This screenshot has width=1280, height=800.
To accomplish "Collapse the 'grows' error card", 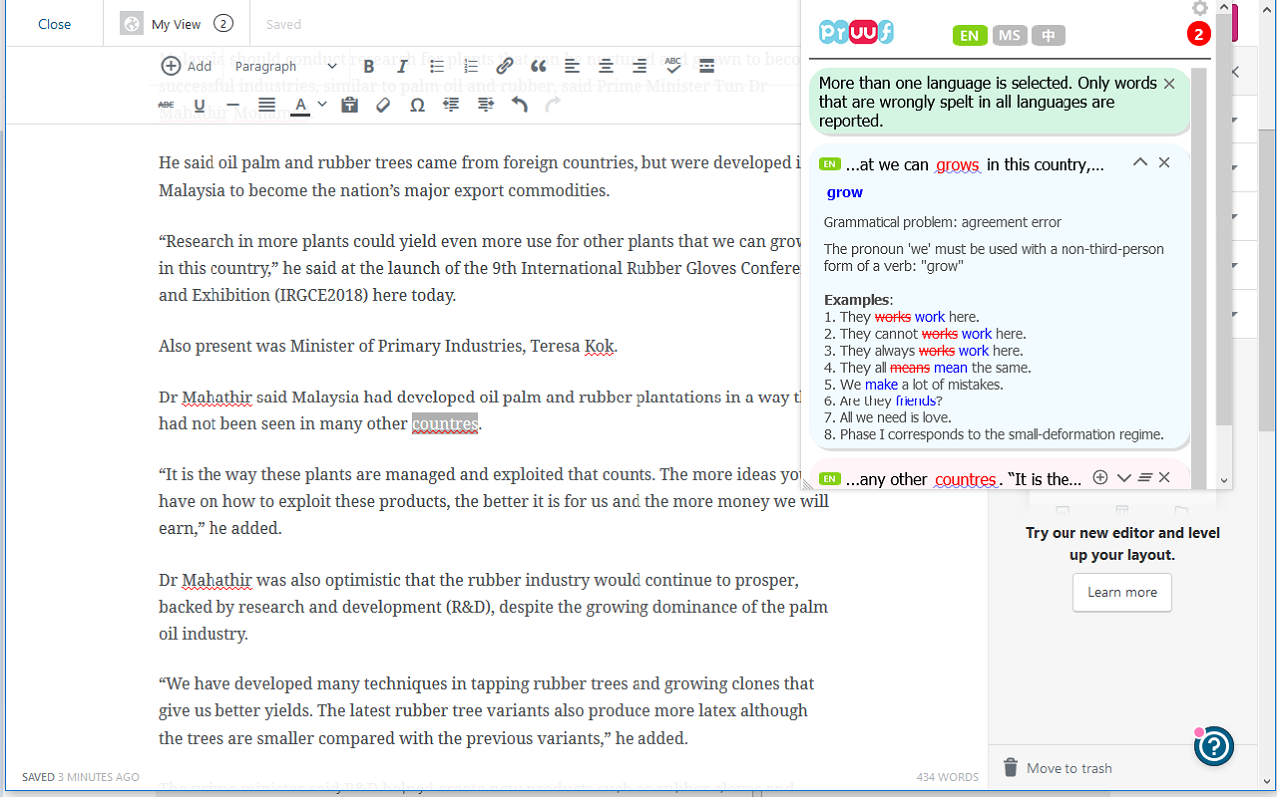I will (1140, 162).
